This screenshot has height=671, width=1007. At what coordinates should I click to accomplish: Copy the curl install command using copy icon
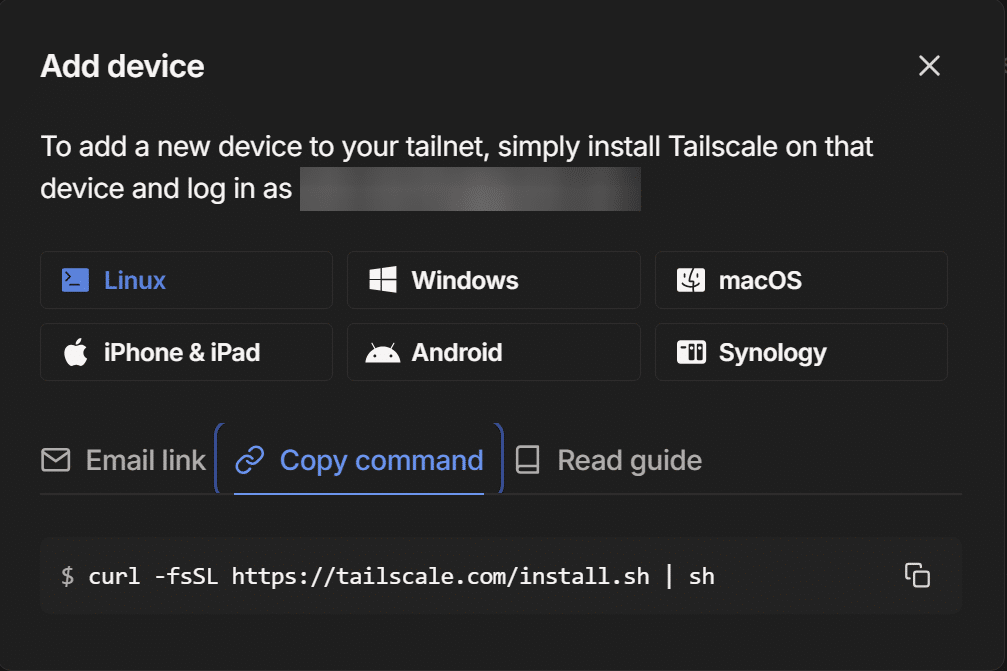(x=917, y=575)
